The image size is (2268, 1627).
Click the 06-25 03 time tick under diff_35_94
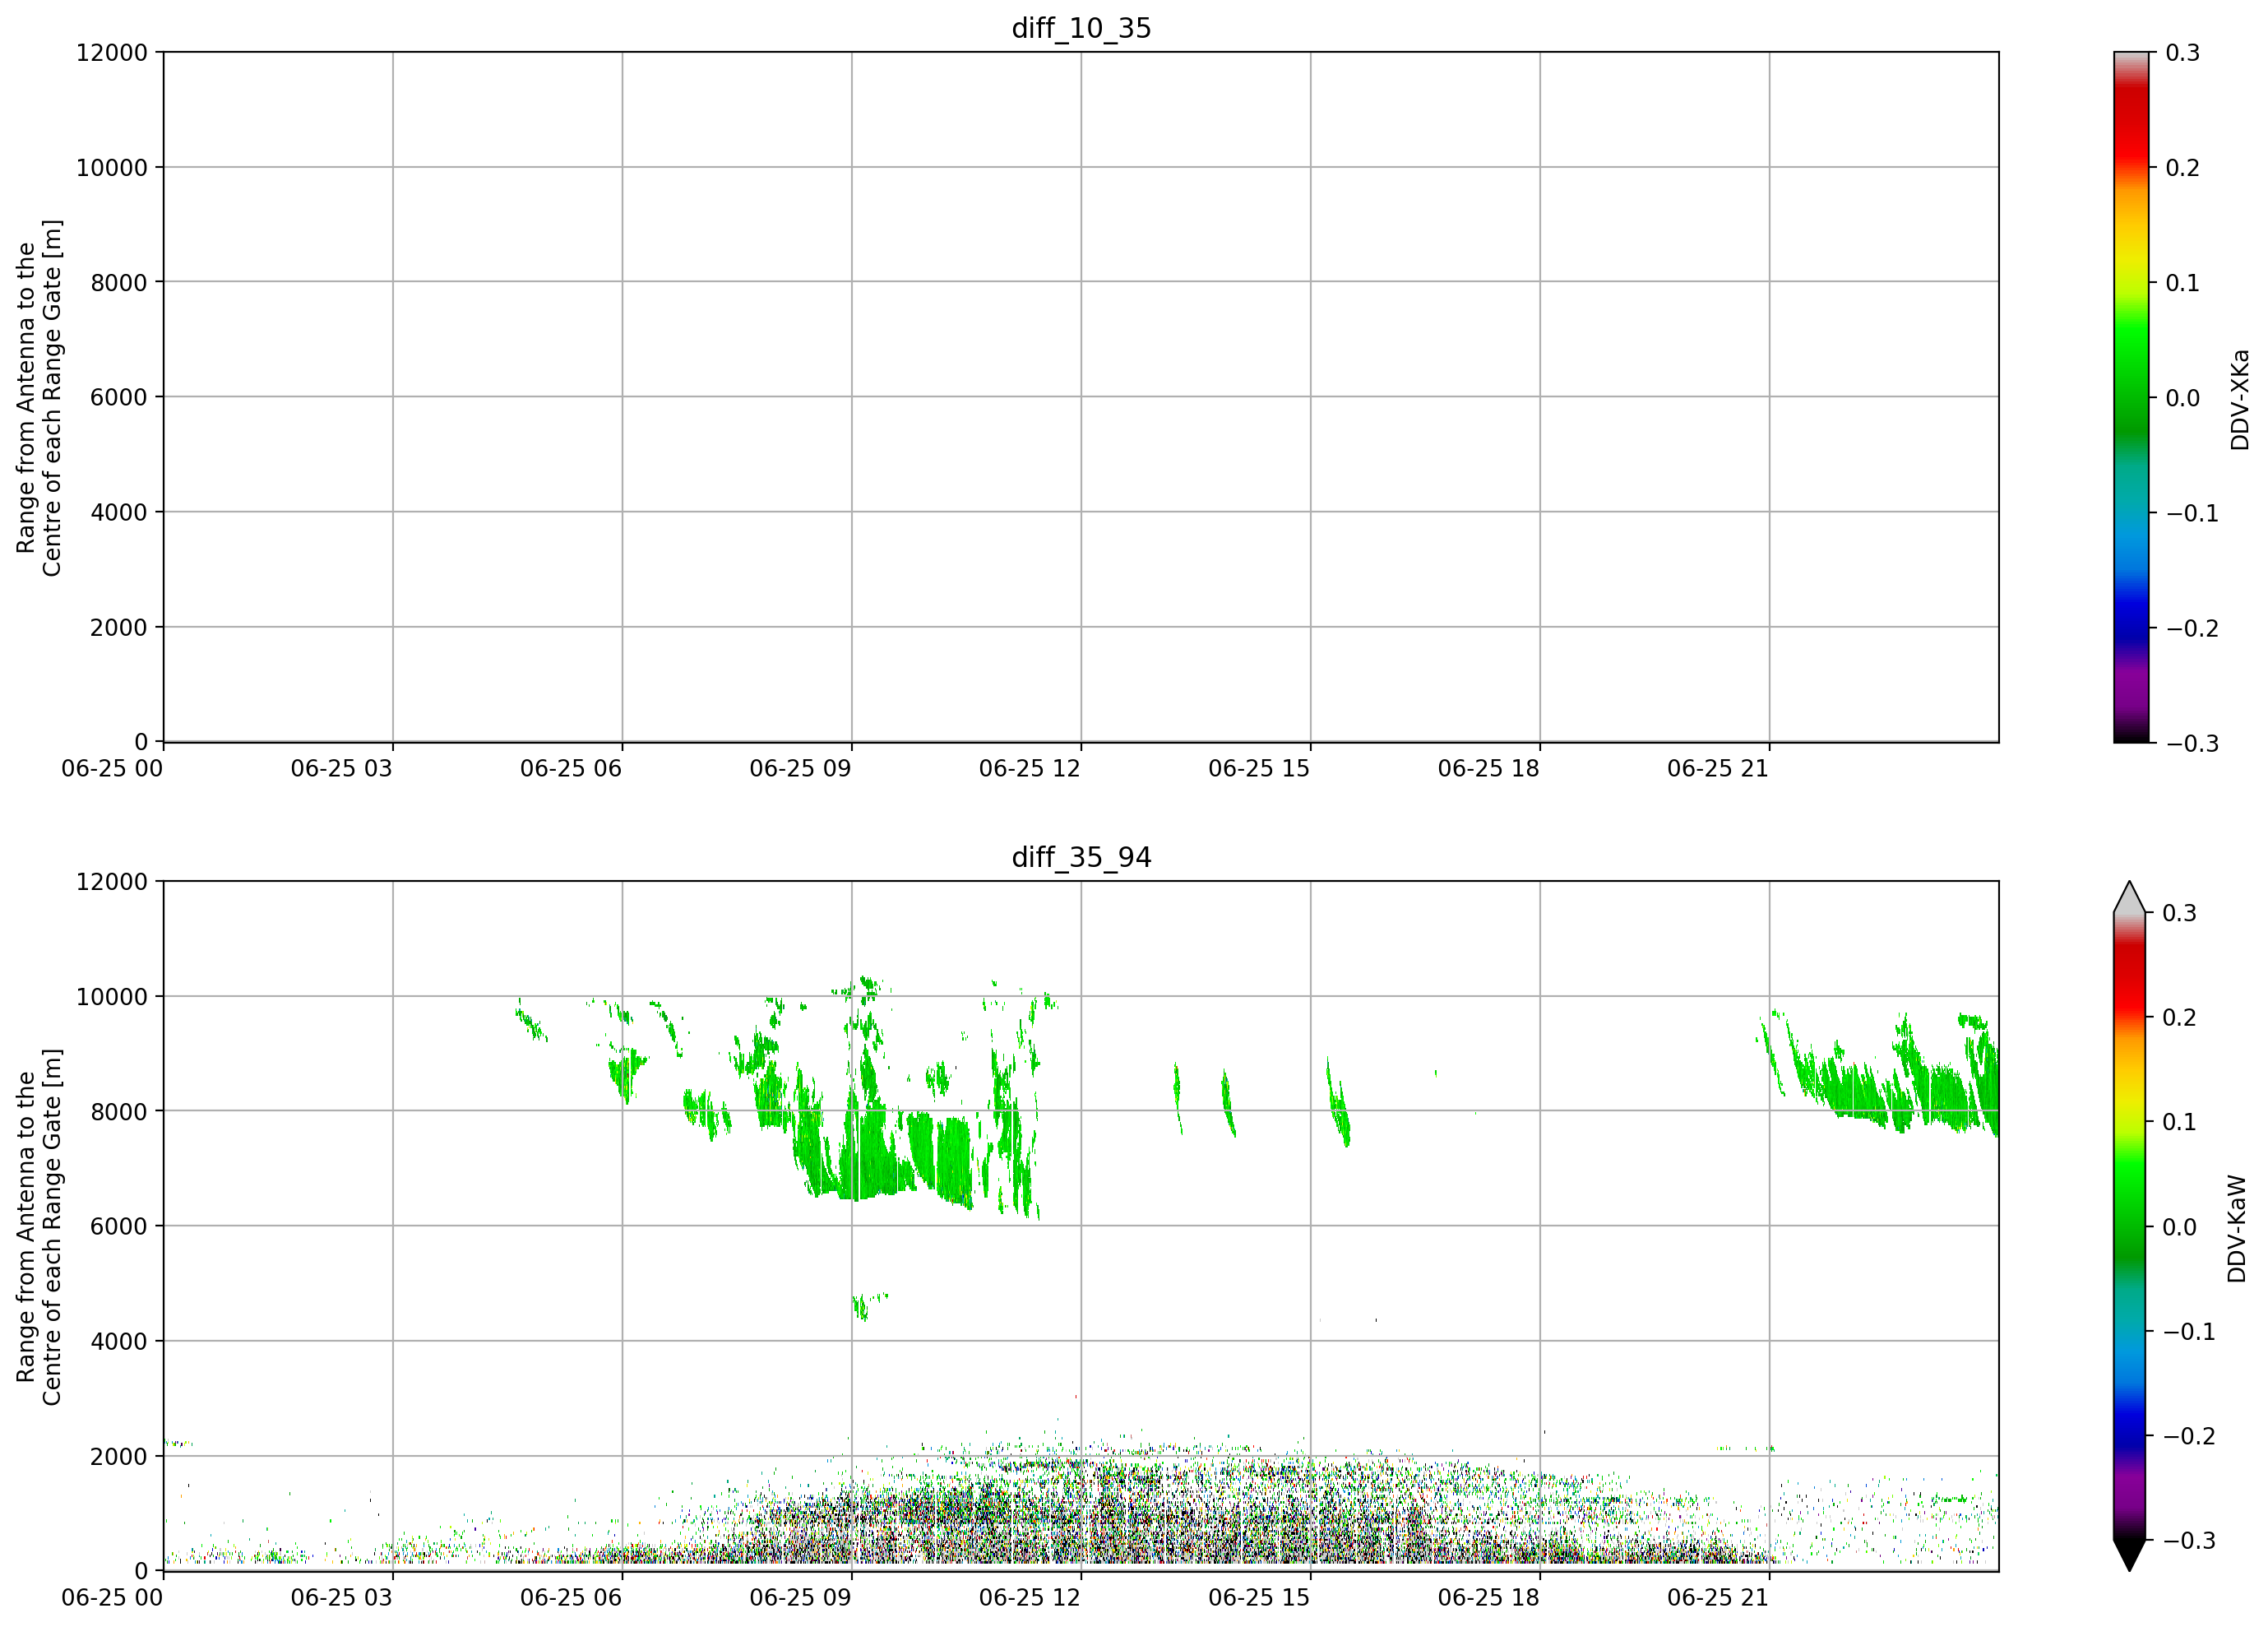(x=342, y=1597)
